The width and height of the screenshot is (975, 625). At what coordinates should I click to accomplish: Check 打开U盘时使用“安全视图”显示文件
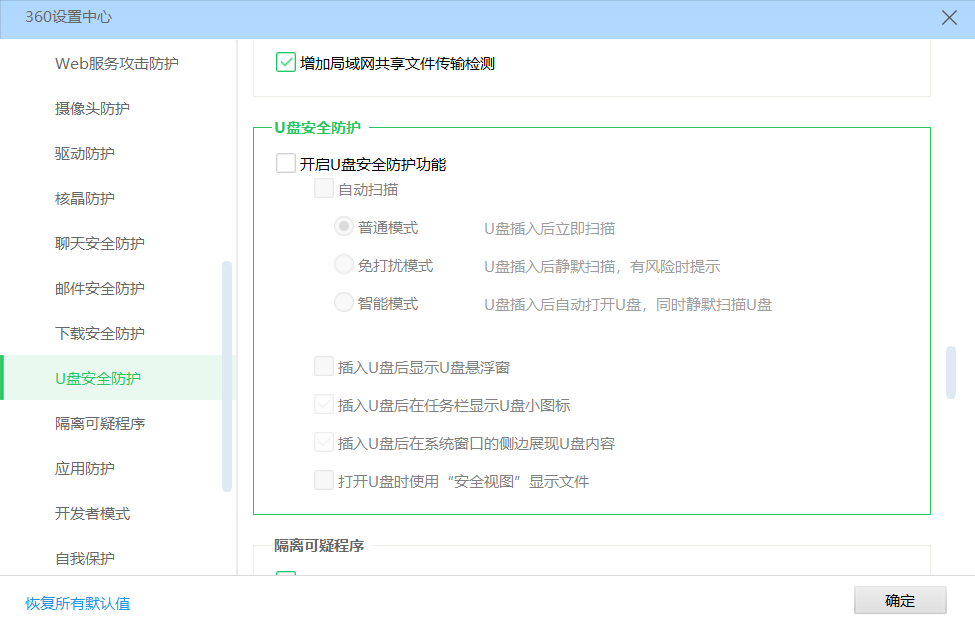coord(323,480)
